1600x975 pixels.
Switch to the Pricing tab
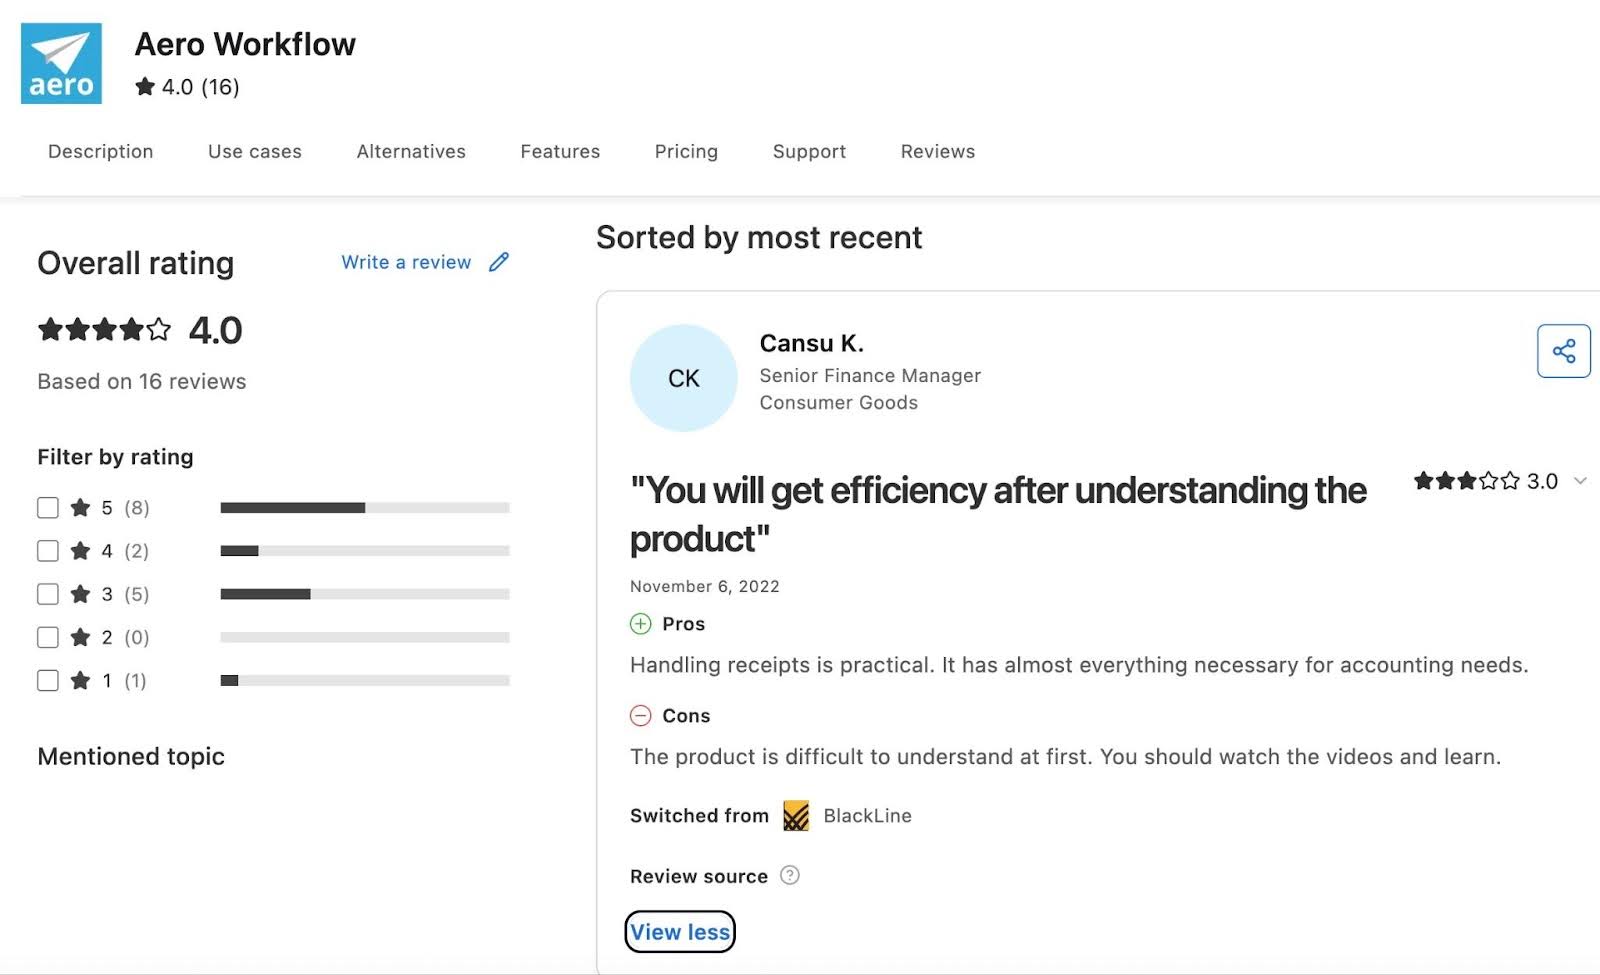pos(686,151)
